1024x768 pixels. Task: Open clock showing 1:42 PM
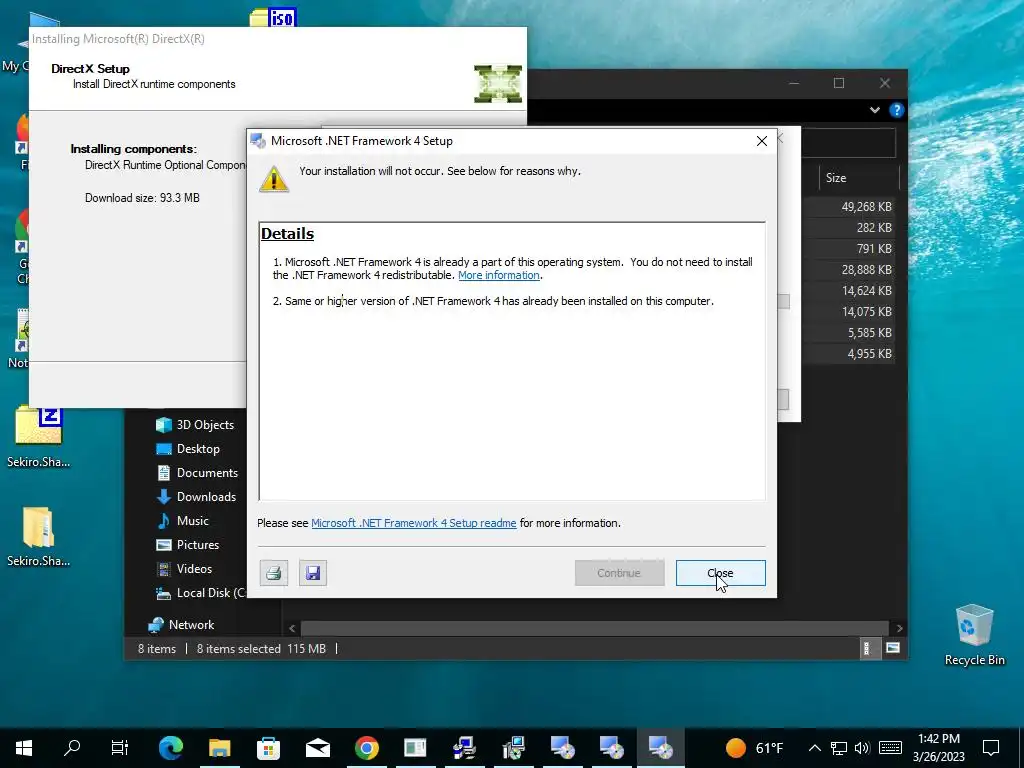[938, 748]
